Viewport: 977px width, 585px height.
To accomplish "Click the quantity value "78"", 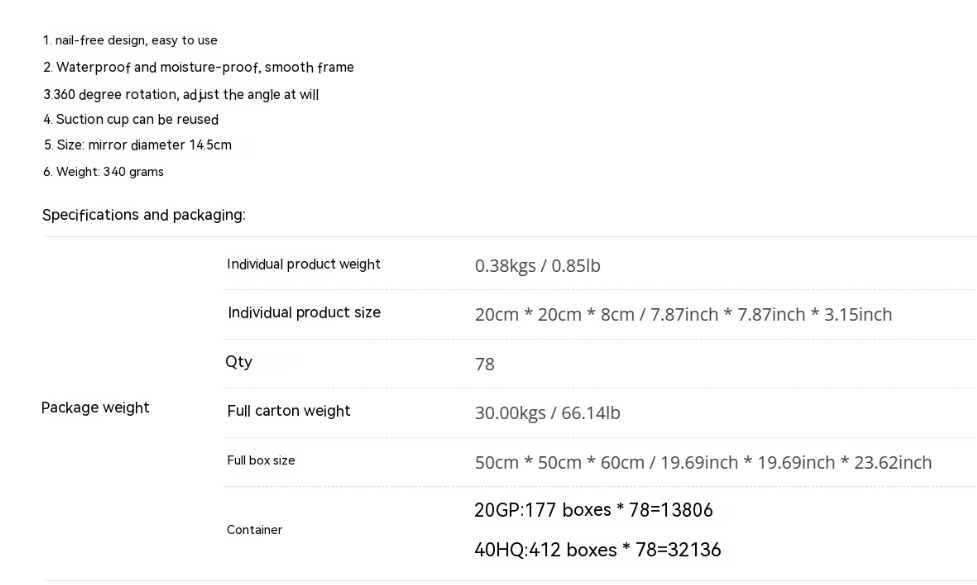I will click(x=485, y=365).
